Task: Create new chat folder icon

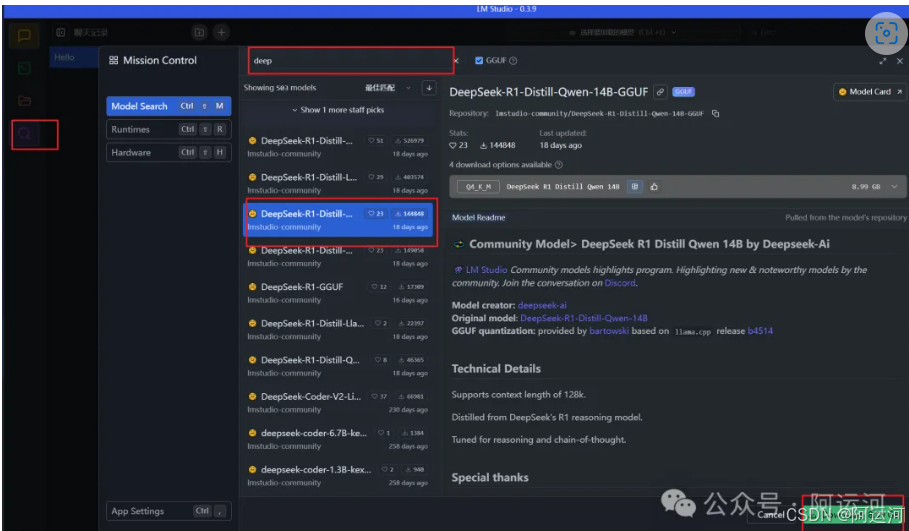Action: [199, 32]
